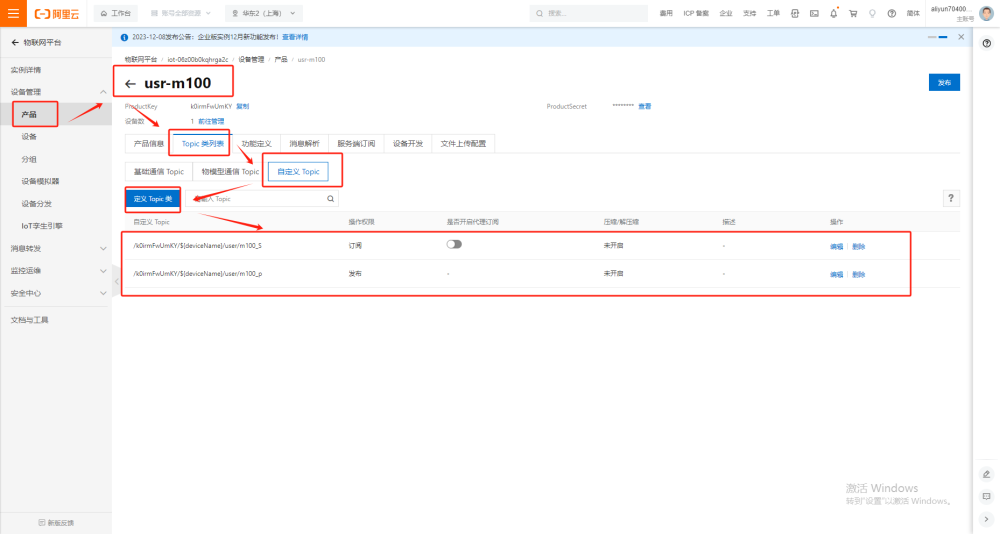The height and width of the screenshot is (534, 1000).
Task: Click the notification bell icon
Action: click(833, 13)
